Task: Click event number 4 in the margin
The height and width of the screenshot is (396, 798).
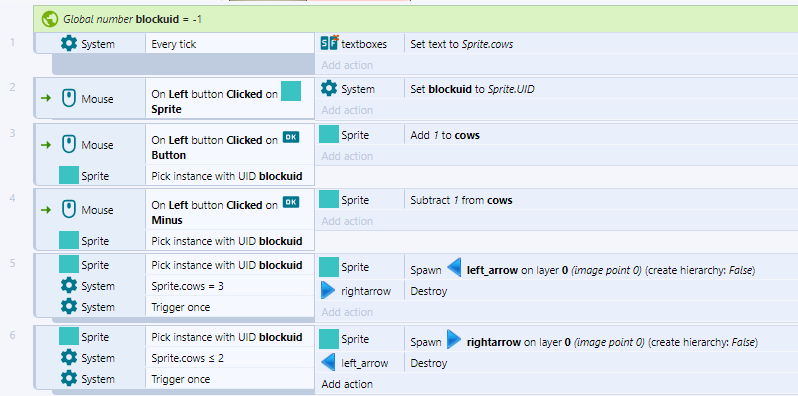Action: click(x=12, y=198)
